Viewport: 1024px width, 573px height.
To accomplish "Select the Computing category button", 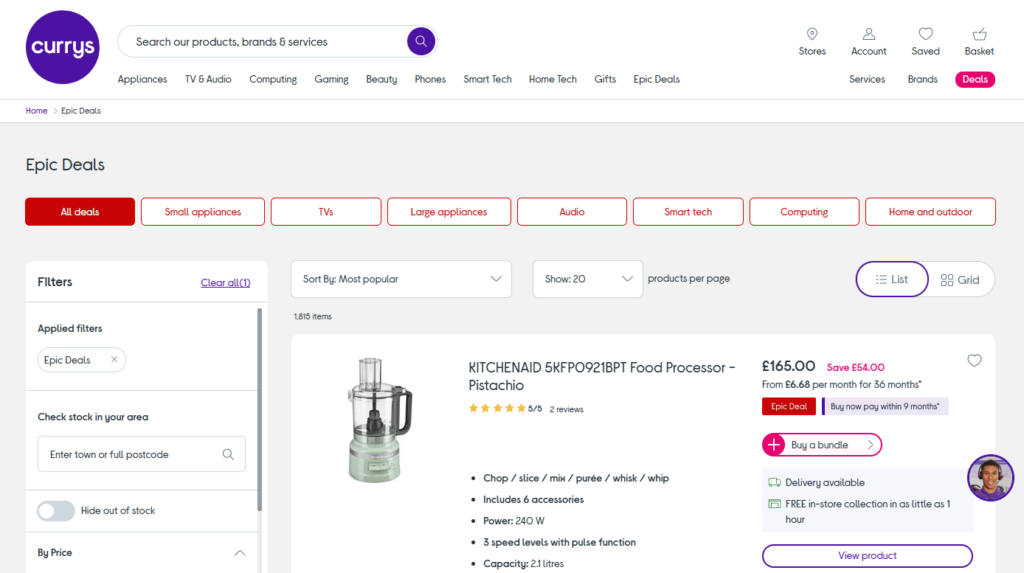I will pos(804,212).
